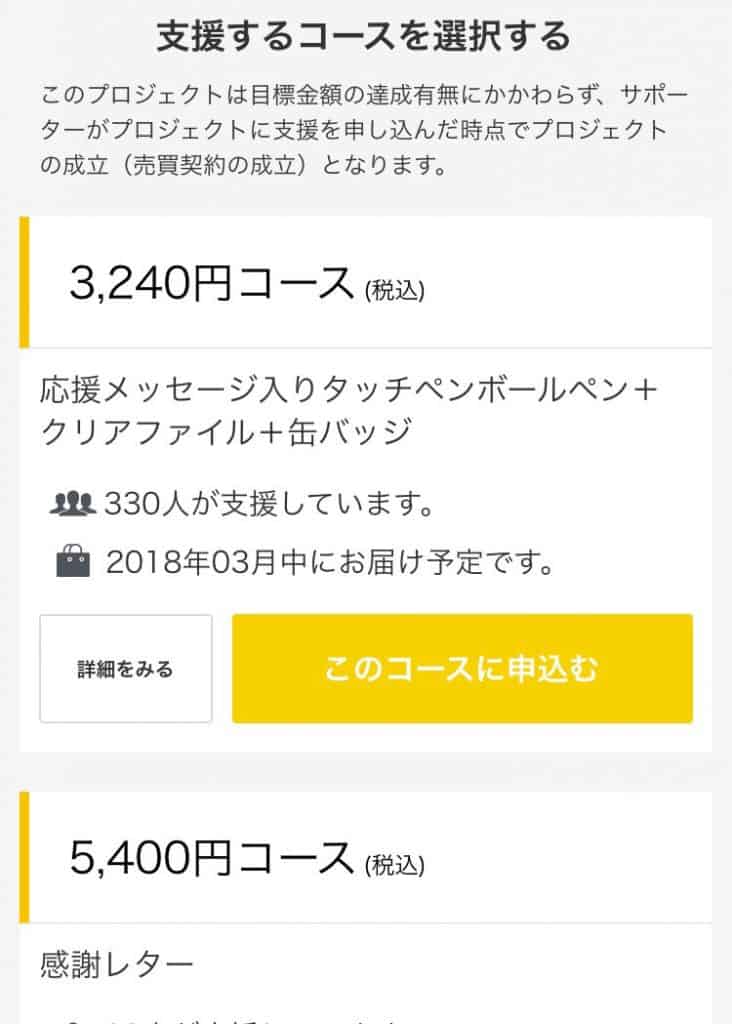This screenshot has height=1024, width=732.
Task: Click the yellow accent bar of 3,240円 course
Action: [x=24, y=282]
